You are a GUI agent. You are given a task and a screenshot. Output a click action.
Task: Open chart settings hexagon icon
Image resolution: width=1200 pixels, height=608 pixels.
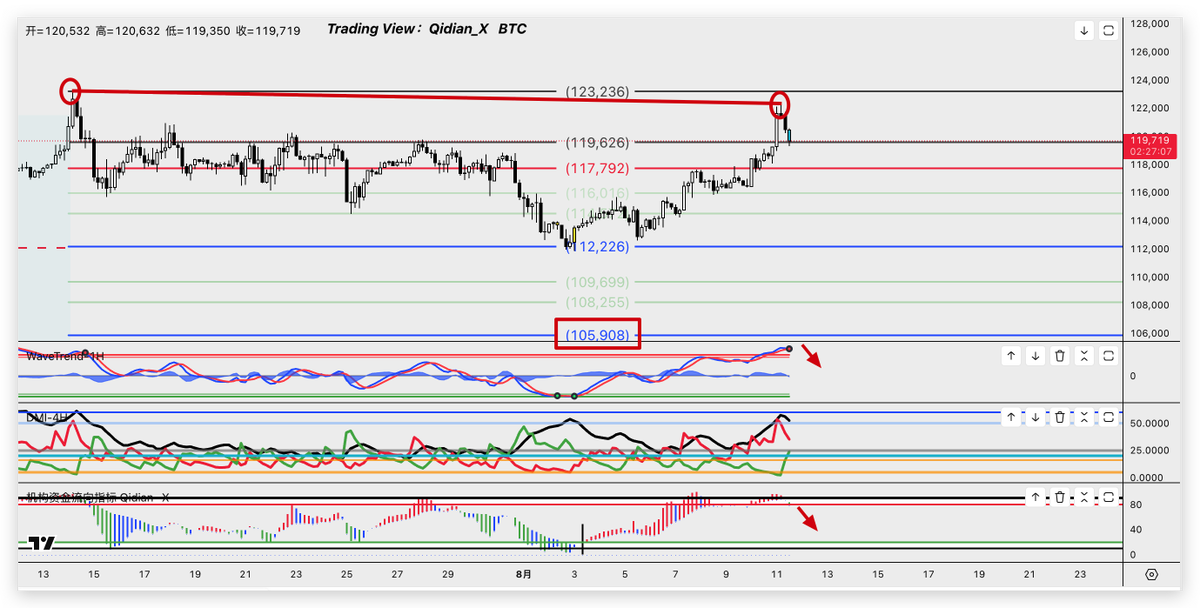point(1151,575)
